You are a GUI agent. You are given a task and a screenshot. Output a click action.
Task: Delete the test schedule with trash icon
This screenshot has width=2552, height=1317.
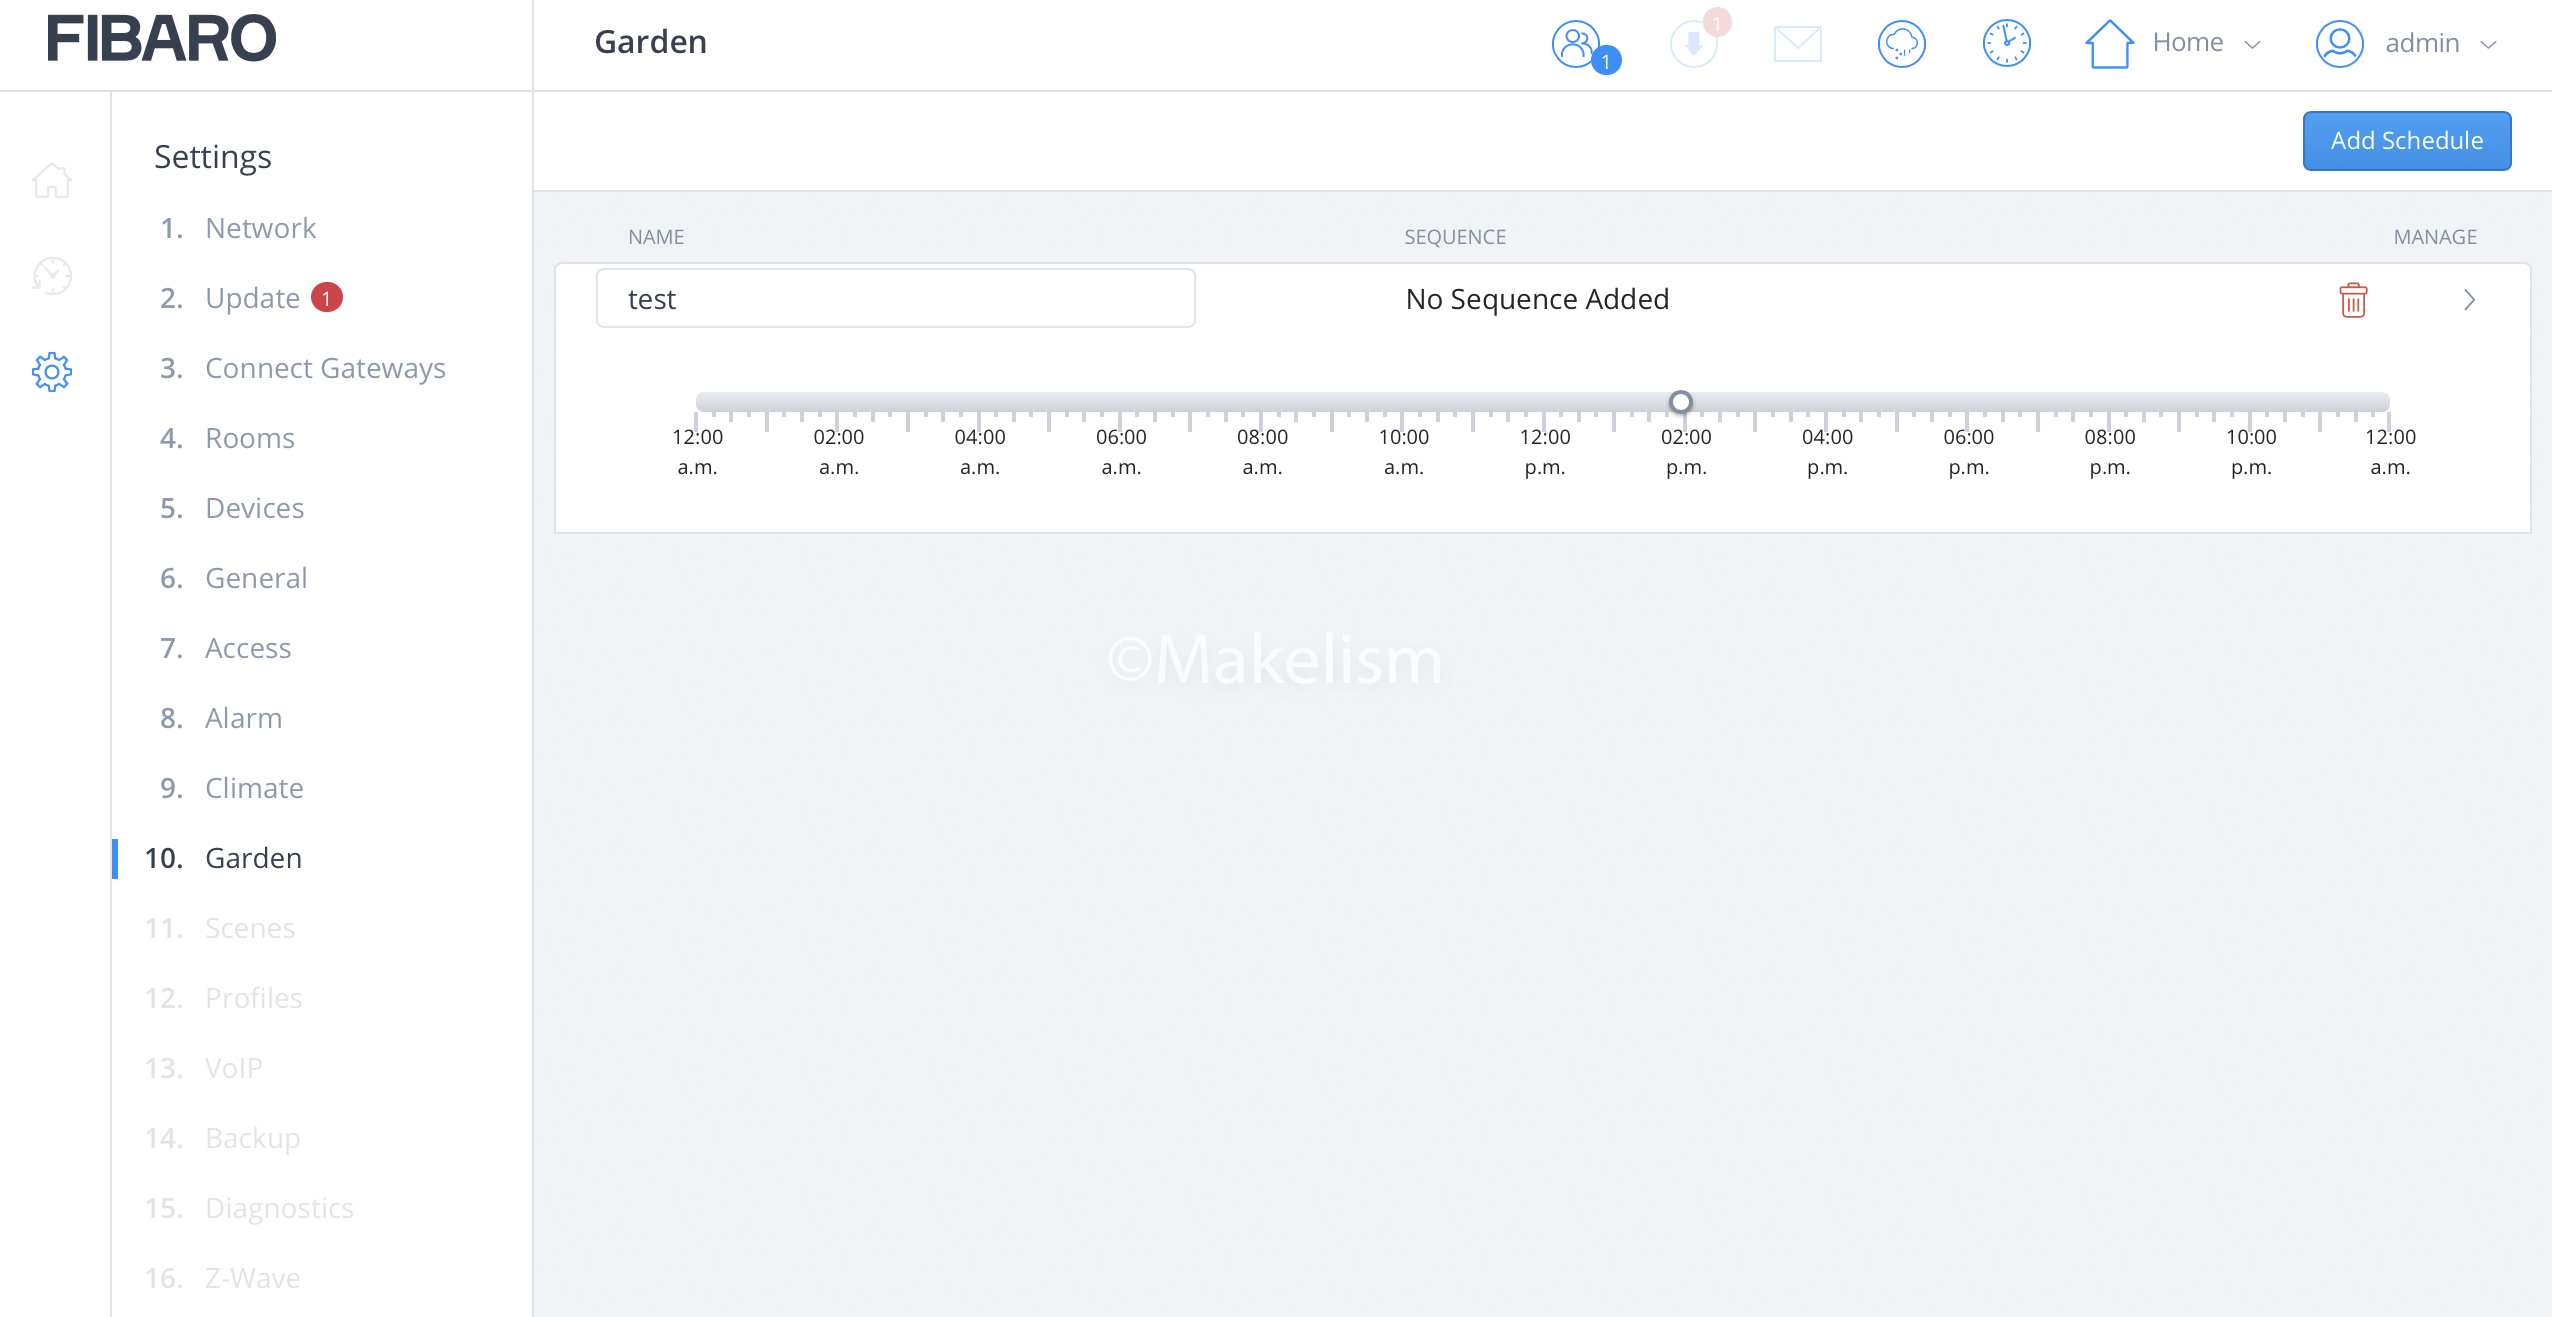2353,300
